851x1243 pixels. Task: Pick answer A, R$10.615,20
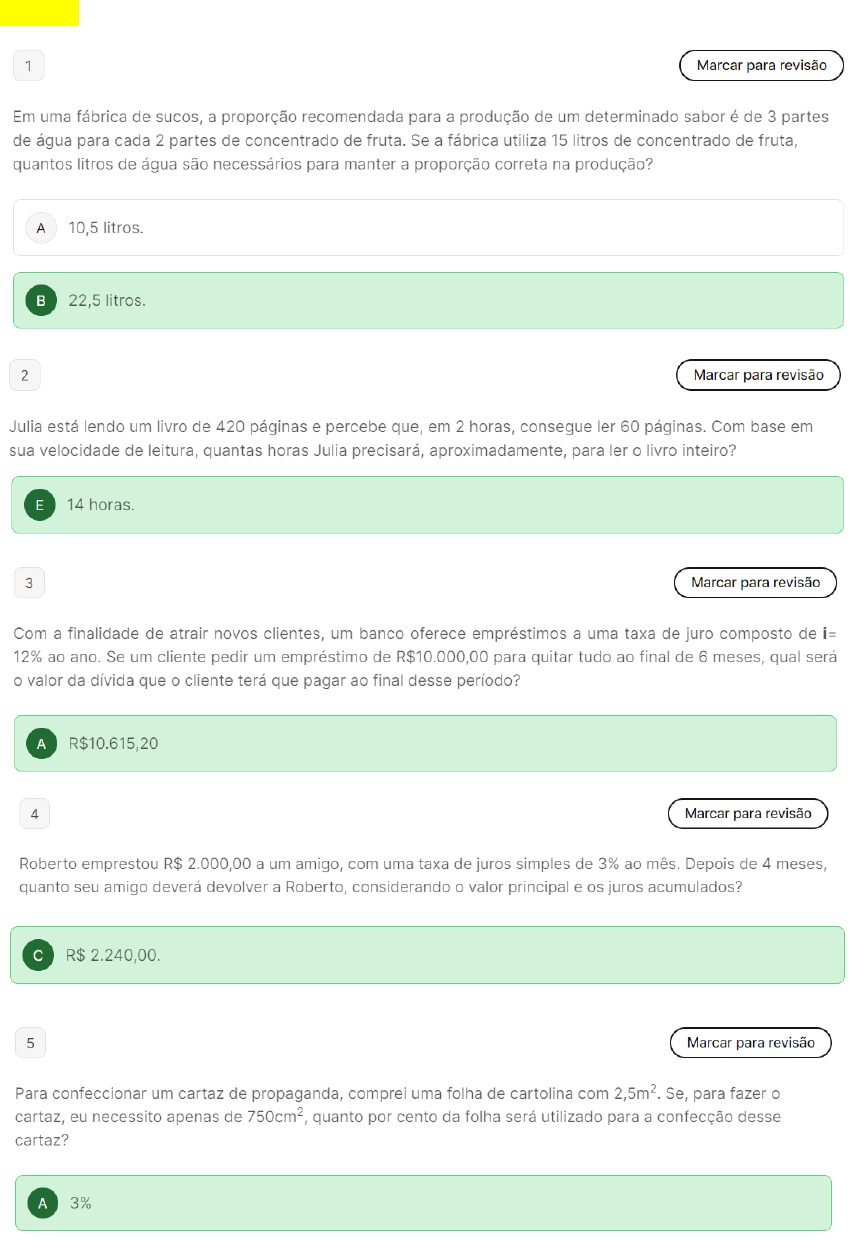click(x=425, y=743)
